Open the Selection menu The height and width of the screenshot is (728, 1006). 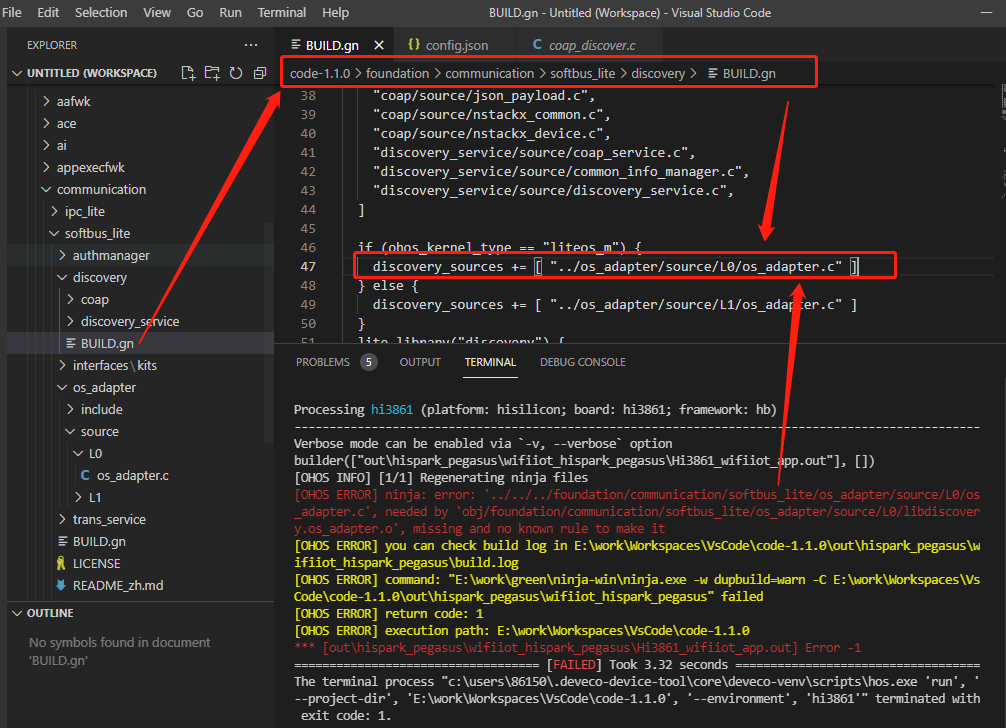pyautogui.click(x=101, y=12)
